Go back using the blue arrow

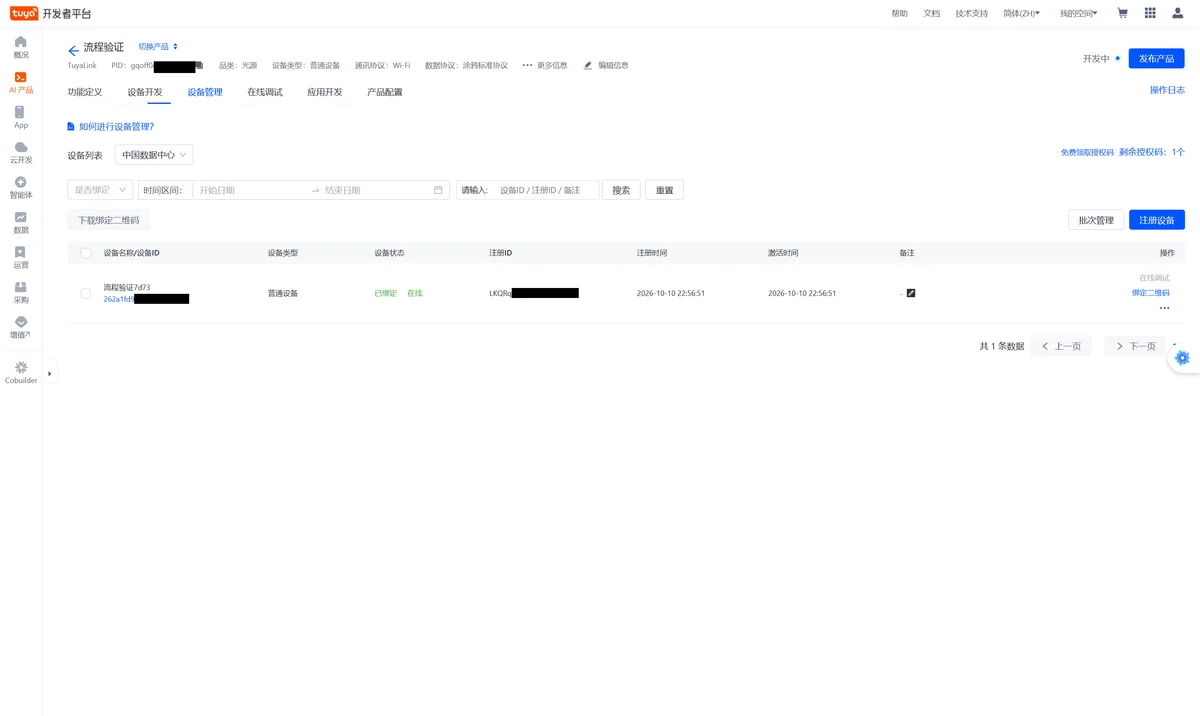(x=73, y=50)
